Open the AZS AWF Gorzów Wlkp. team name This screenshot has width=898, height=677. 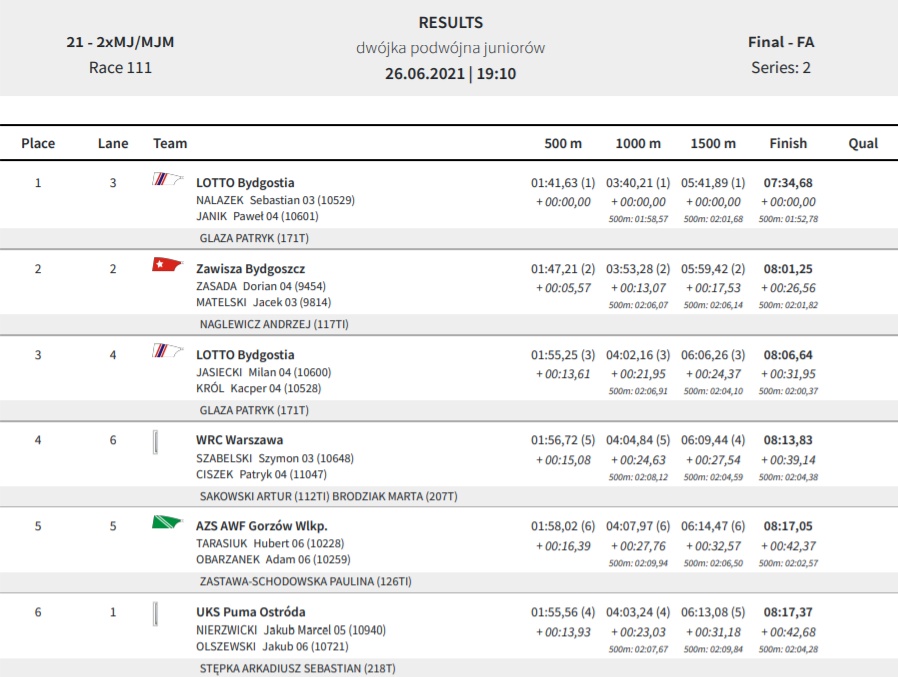262,526
